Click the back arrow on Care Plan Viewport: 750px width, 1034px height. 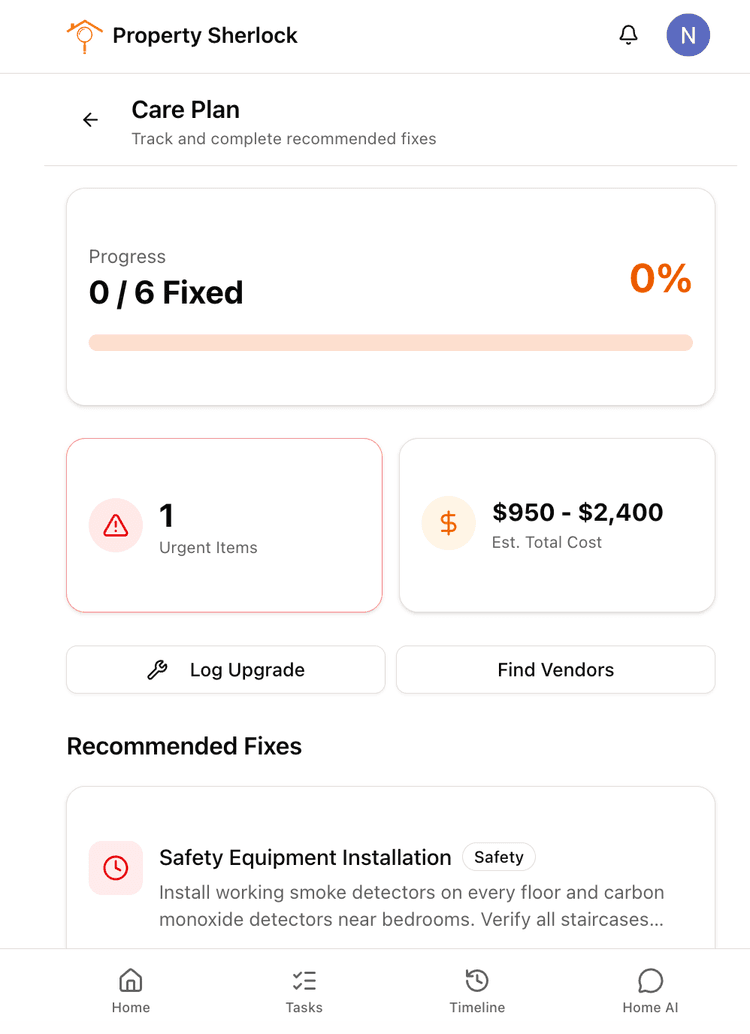90,119
